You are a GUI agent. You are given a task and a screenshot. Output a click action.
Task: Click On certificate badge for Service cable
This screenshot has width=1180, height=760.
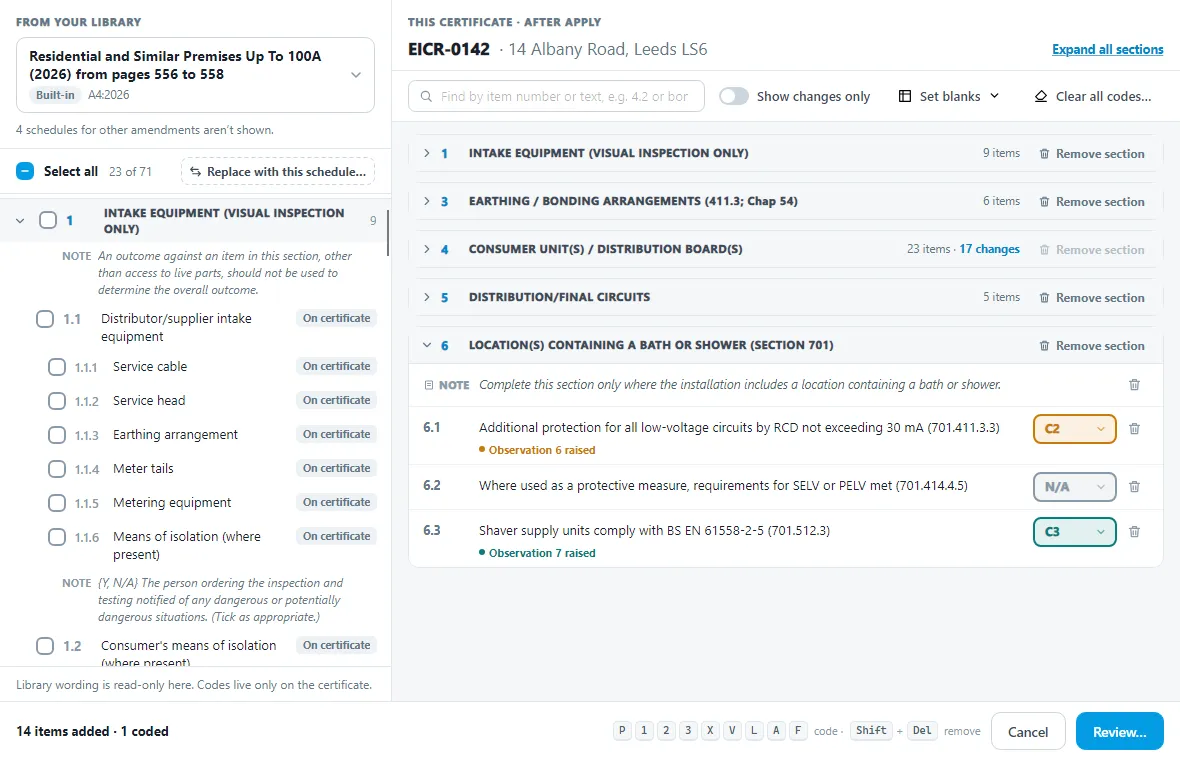(x=336, y=366)
